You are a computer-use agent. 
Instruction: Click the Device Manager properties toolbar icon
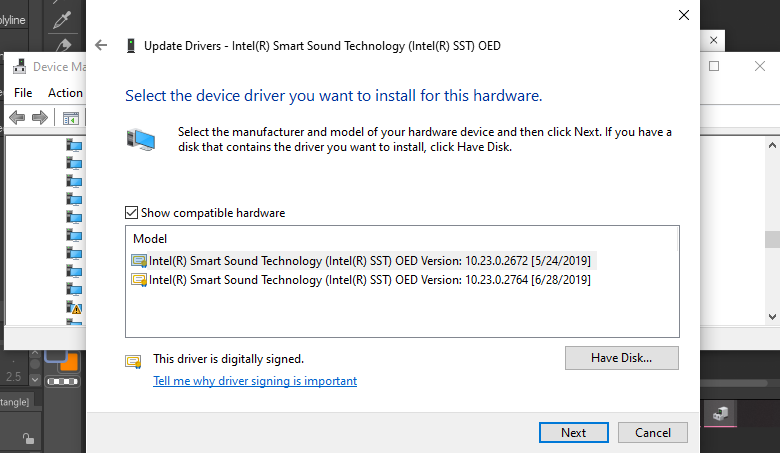[x=71, y=118]
